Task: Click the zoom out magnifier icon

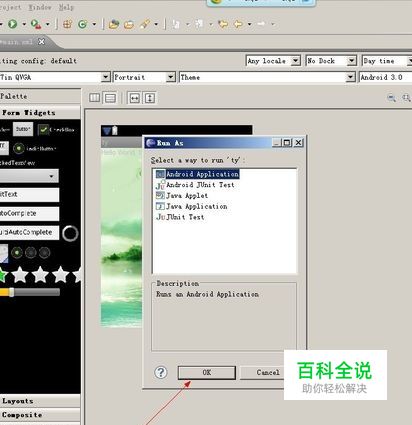Action: click(391, 98)
